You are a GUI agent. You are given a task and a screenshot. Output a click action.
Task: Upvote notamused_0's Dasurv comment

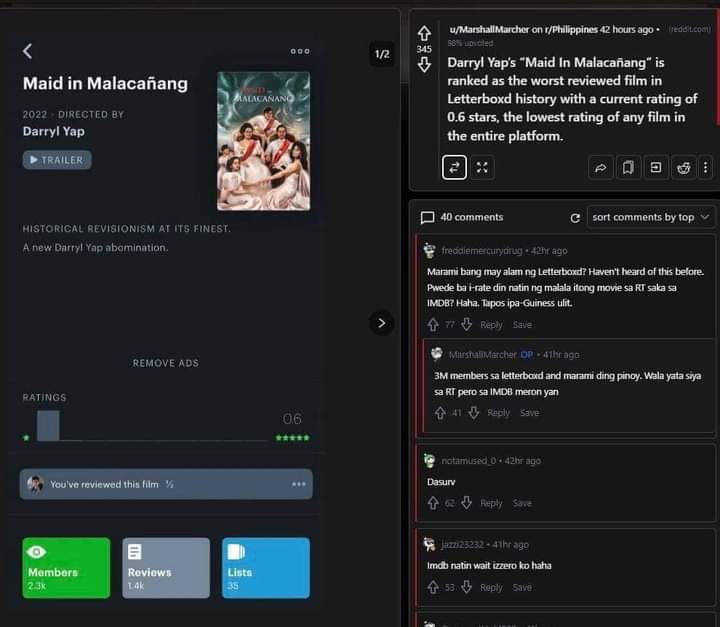pyautogui.click(x=433, y=503)
